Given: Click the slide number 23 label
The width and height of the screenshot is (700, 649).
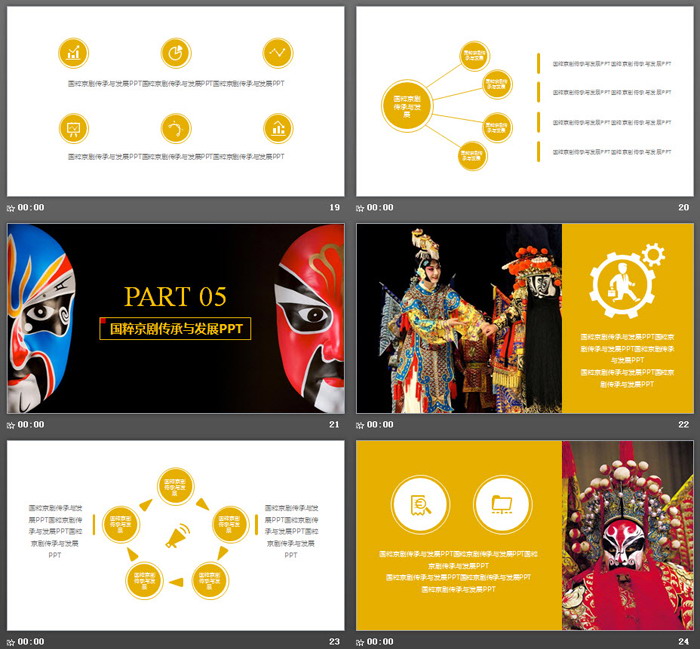Looking at the screenshot, I should 334,641.
